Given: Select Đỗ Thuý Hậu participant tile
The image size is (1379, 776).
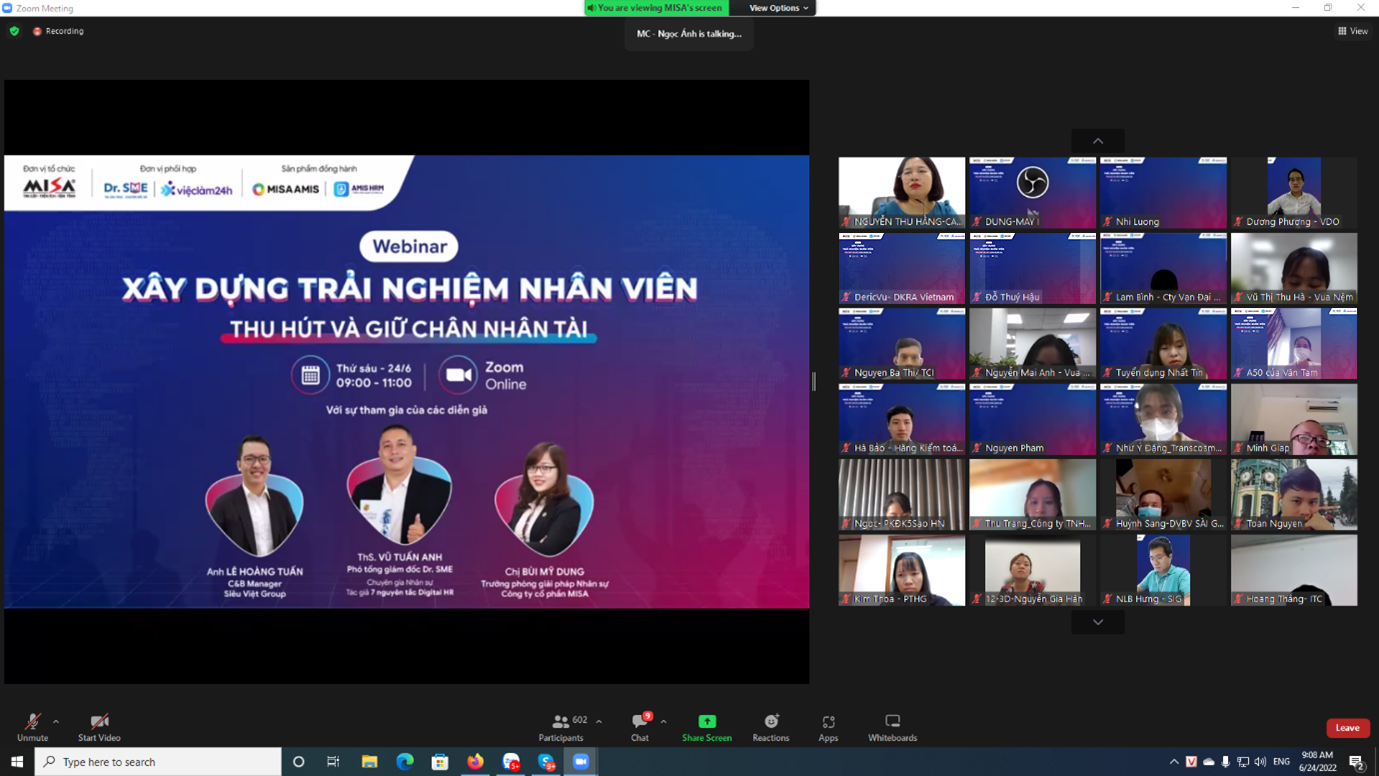Looking at the screenshot, I should coord(1033,268).
